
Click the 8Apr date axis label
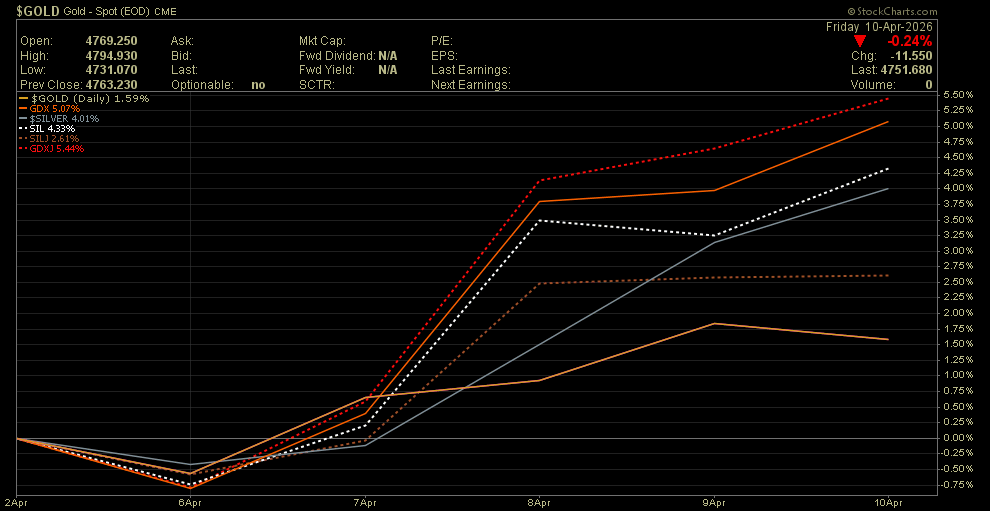[x=539, y=501]
